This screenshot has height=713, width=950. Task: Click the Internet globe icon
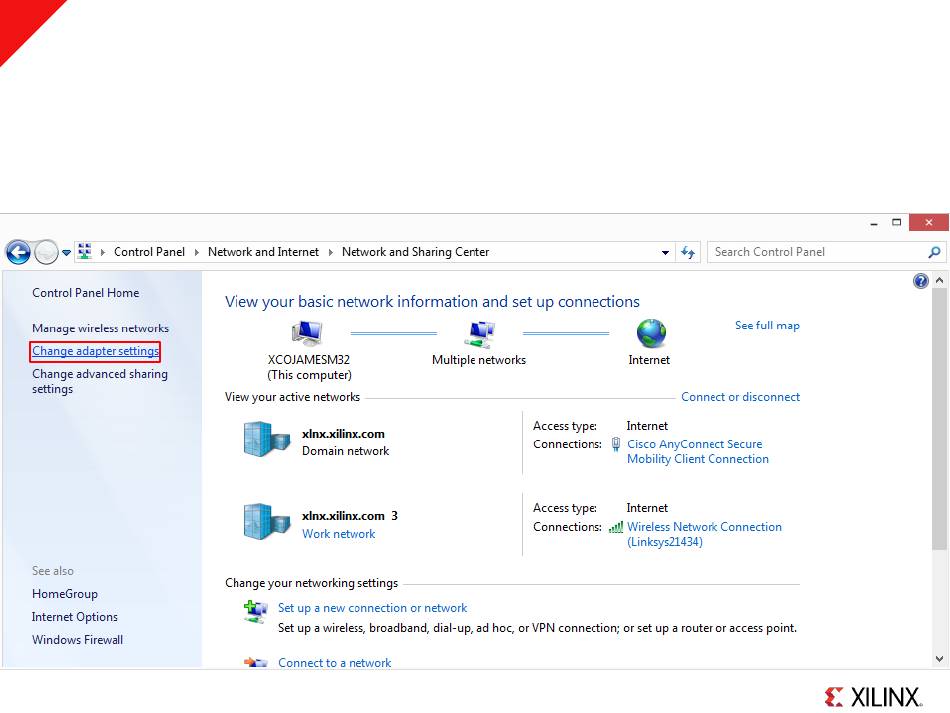point(651,333)
